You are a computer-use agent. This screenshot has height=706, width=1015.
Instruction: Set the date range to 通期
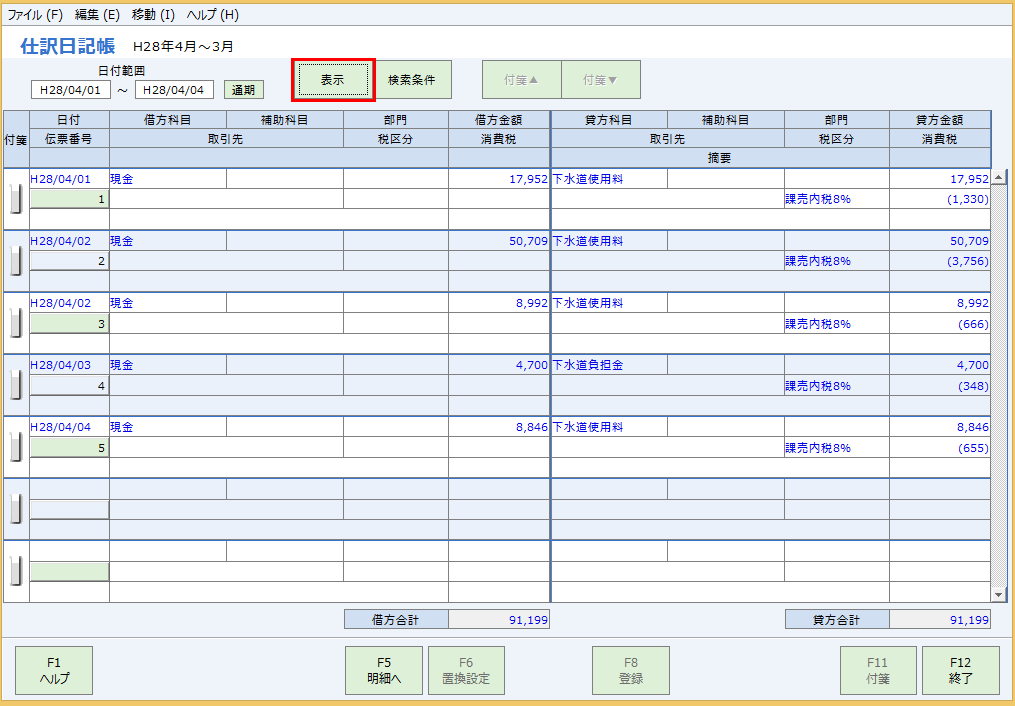coord(244,89)
